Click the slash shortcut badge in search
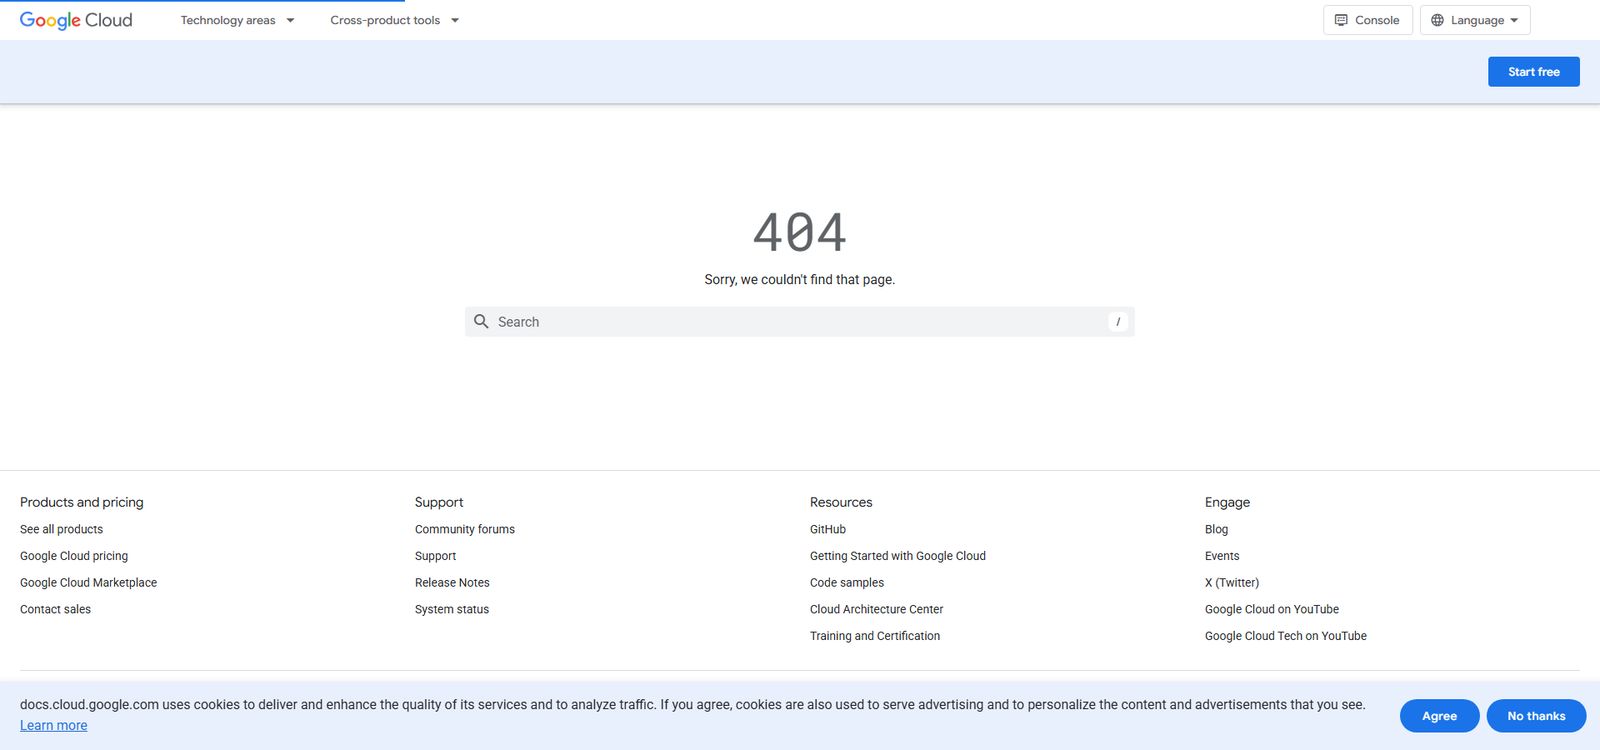The image size is (1600, 750). (1118, 322)
